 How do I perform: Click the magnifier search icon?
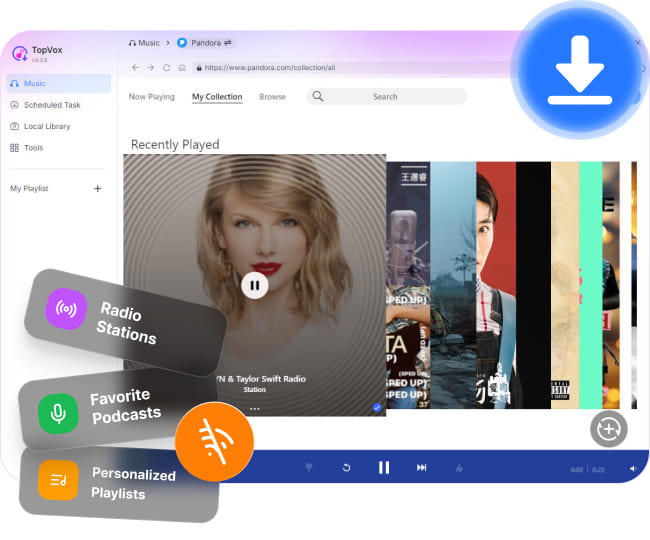(x=318, y=96)
